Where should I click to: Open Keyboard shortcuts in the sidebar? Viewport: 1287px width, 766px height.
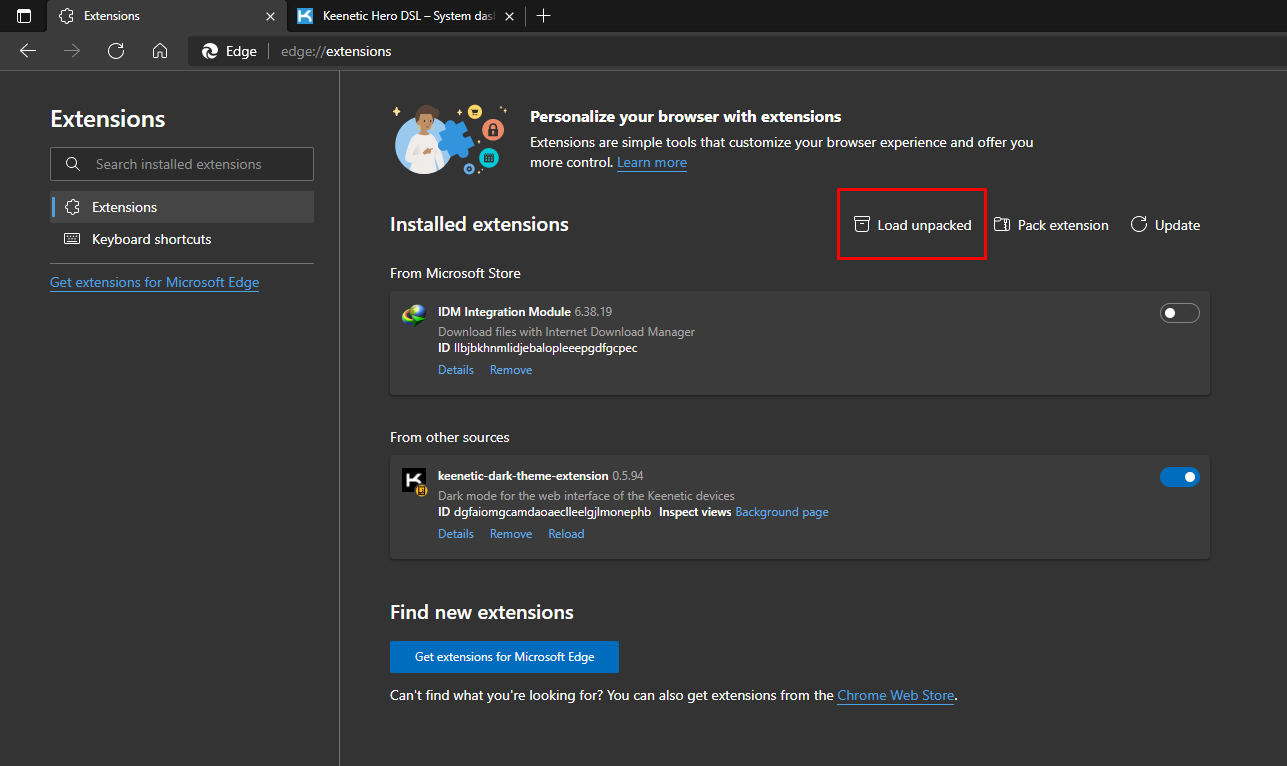(182, 239)
